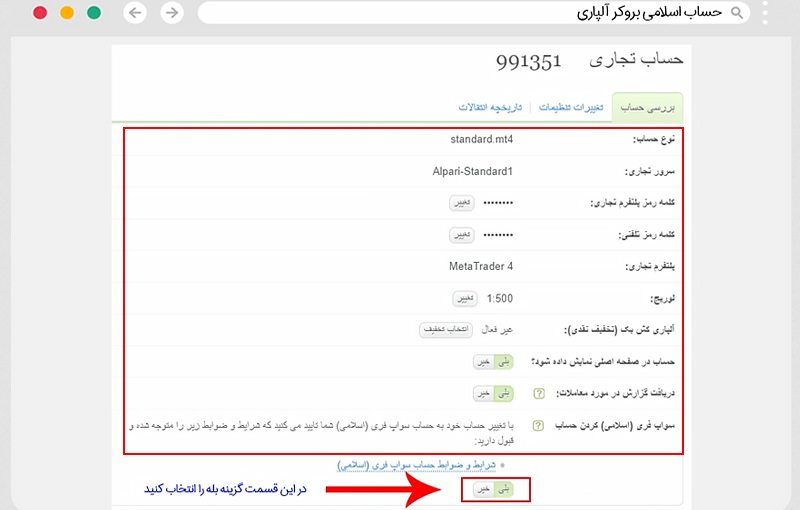Choose بلی on the swap-free toggle at bottom
800x510 pixels.
(x=504, y=490)
